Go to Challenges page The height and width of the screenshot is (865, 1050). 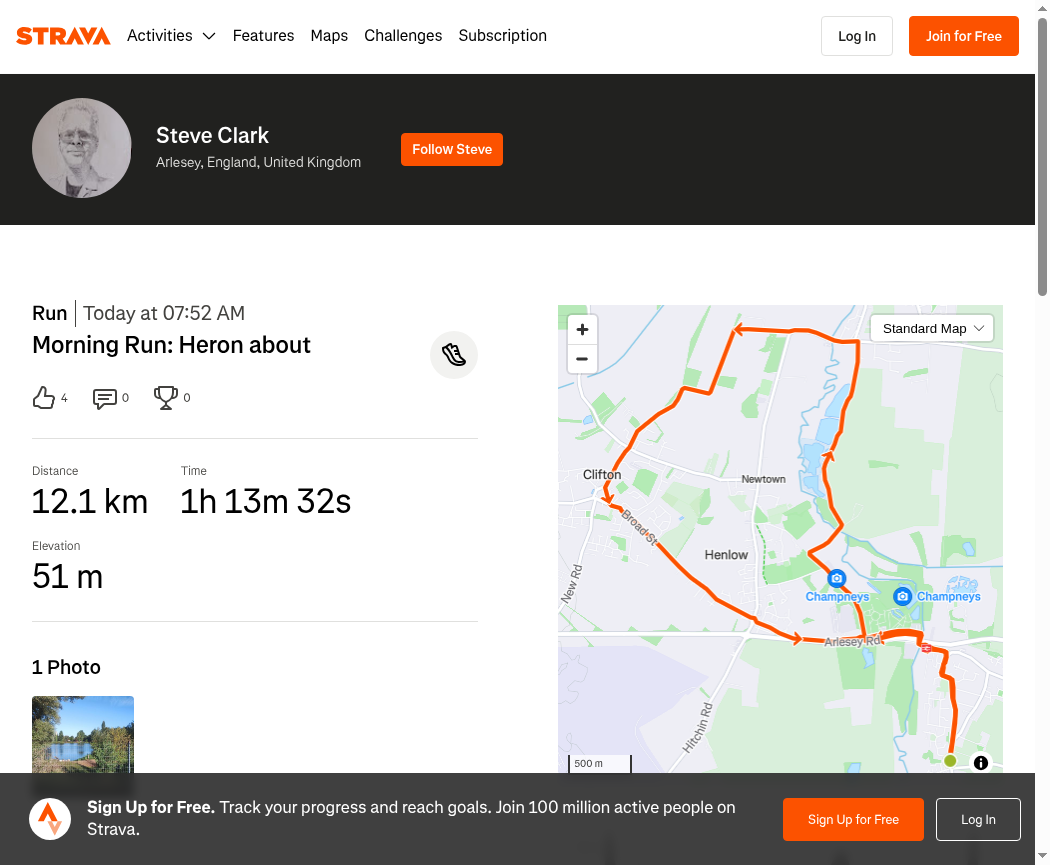(x=403, y=35)
